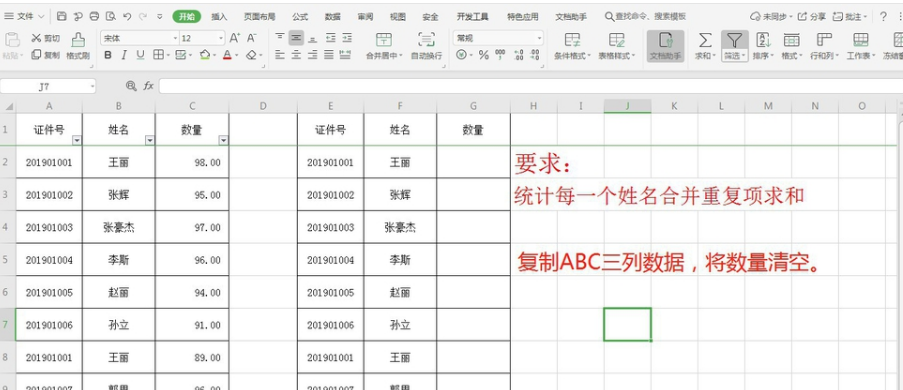903x390 pixels.
Task: Click the Increase Indent icon
Action: click(347, 38)
